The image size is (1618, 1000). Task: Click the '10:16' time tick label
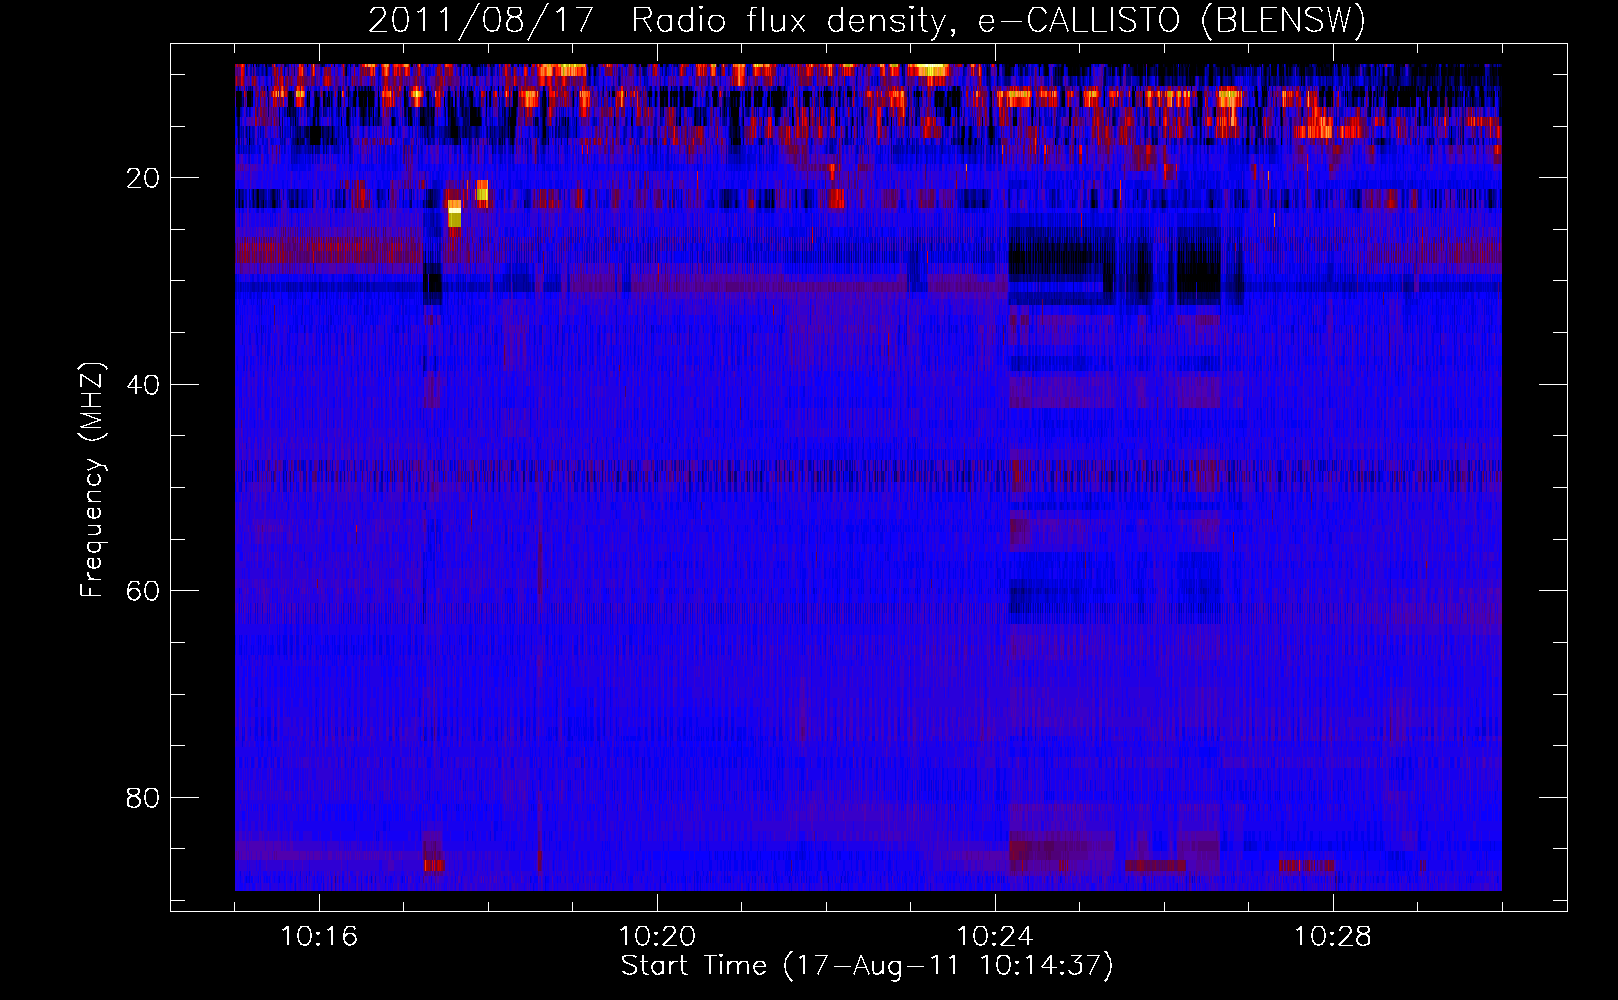[x=319, y=936]
